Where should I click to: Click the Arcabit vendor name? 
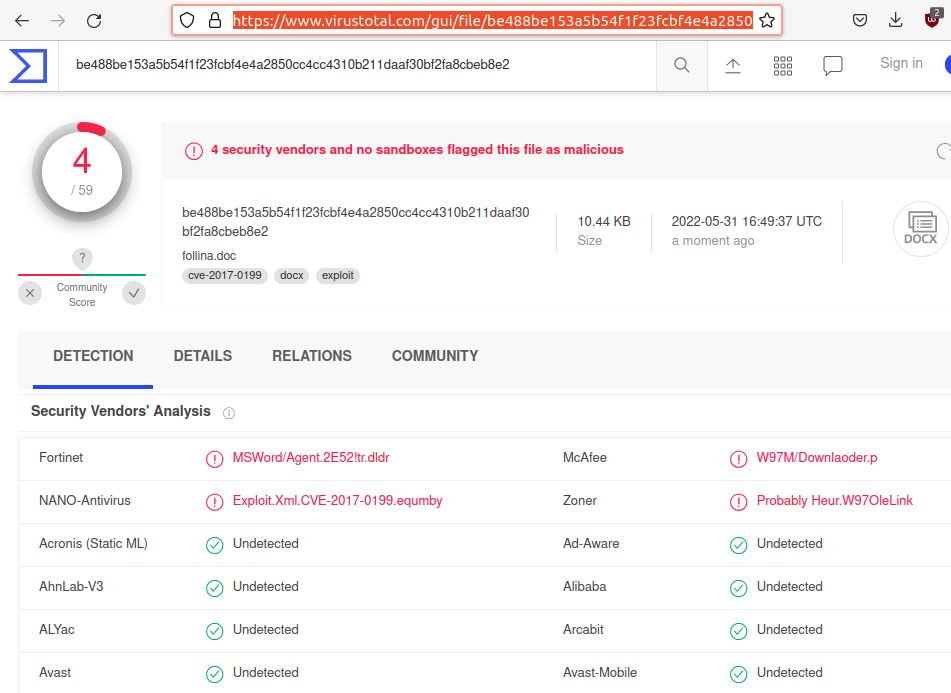(x=583, y=630)
